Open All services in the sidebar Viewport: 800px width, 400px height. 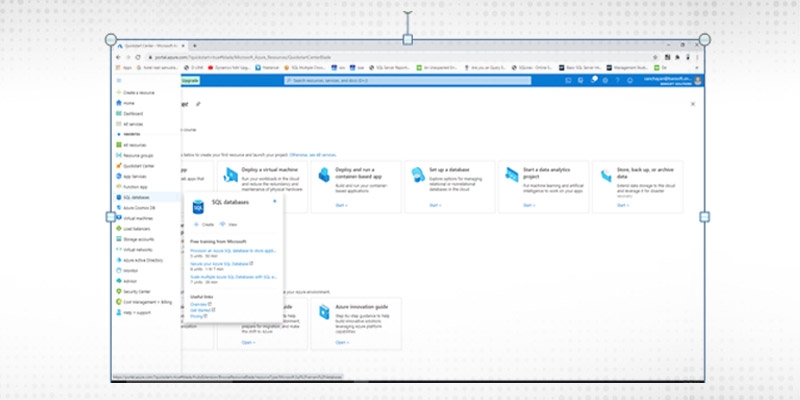point(130,124)
